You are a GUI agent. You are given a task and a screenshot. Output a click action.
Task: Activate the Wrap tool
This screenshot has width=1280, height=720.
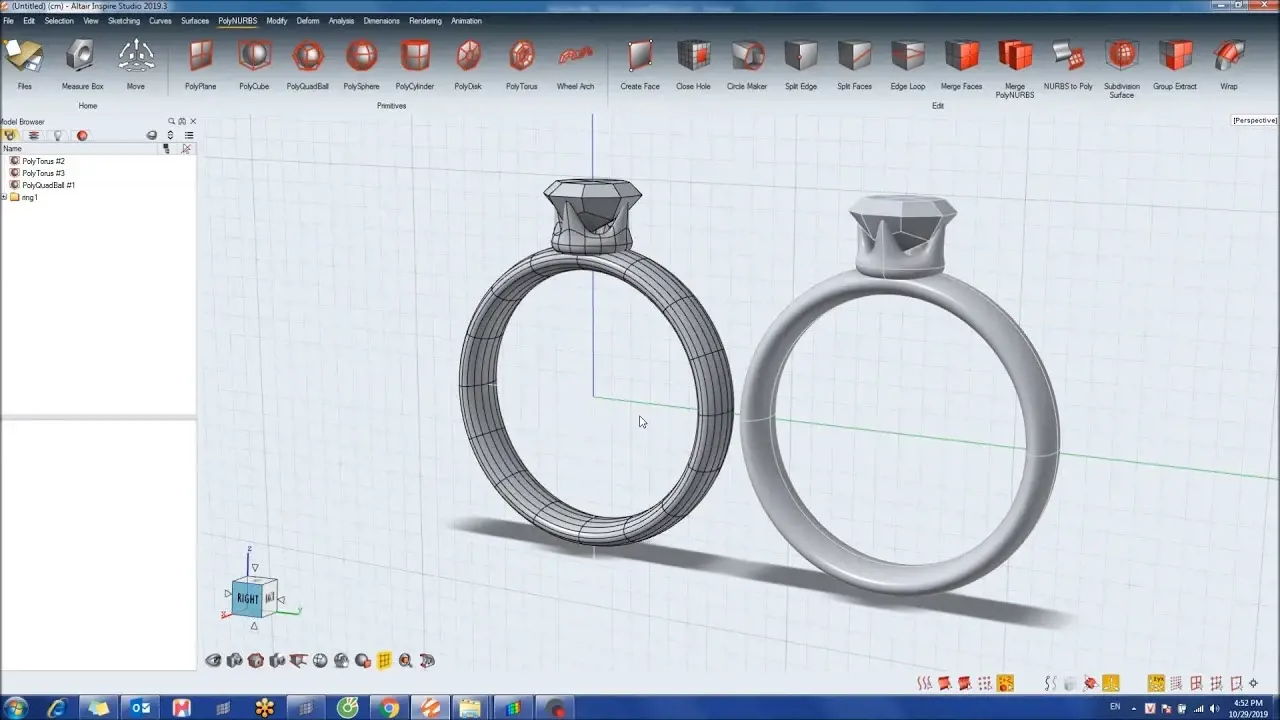(1228, 58)
